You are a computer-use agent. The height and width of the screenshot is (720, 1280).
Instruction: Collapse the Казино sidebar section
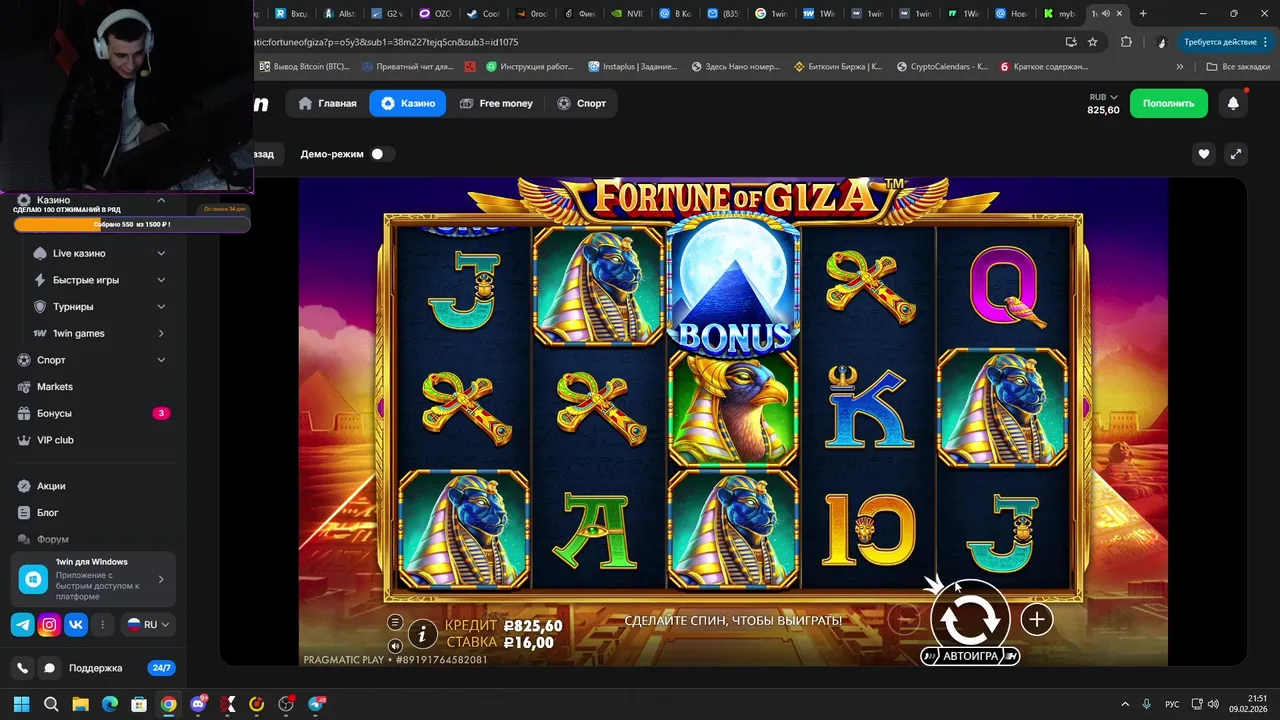161,200
